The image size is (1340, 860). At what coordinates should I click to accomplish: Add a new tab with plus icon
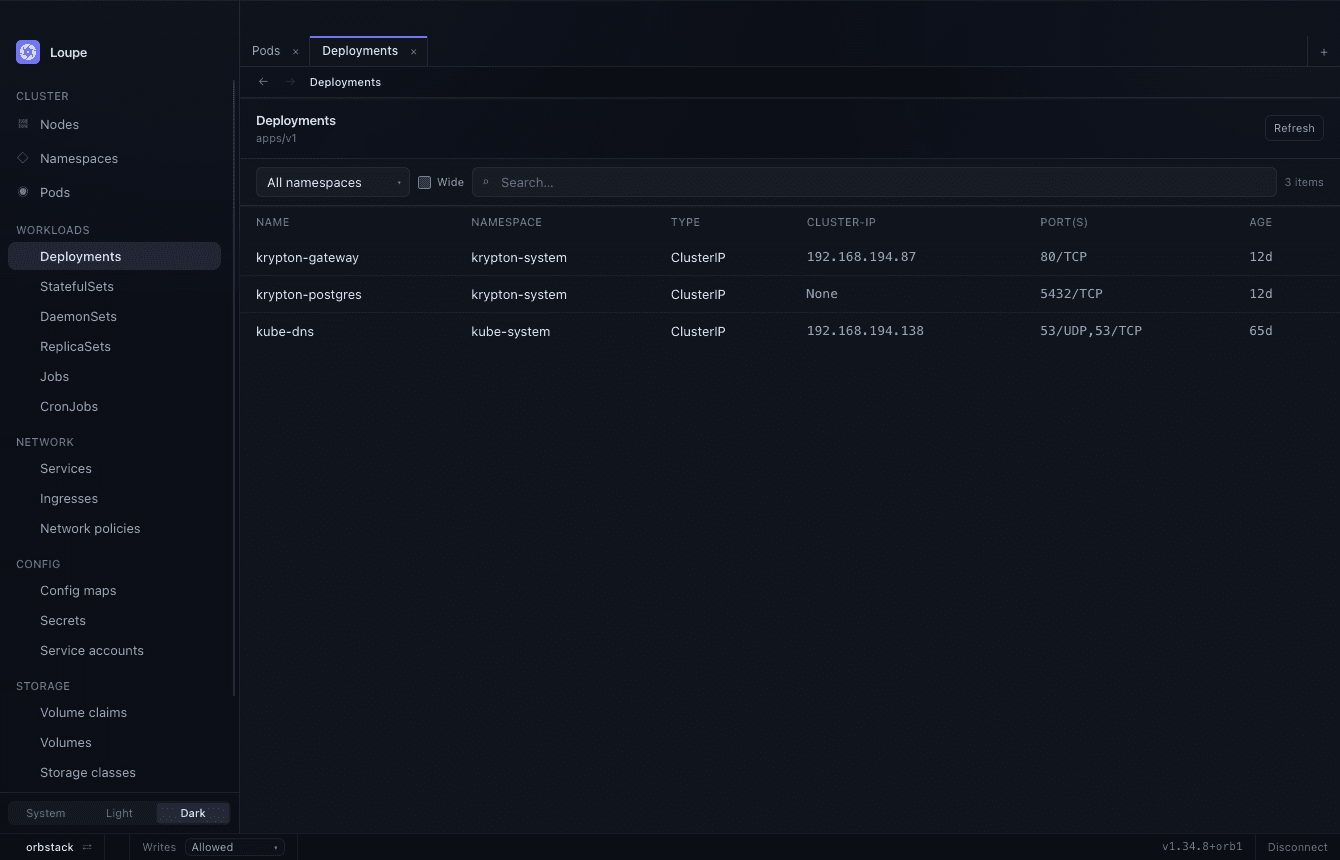(1324, 52)
